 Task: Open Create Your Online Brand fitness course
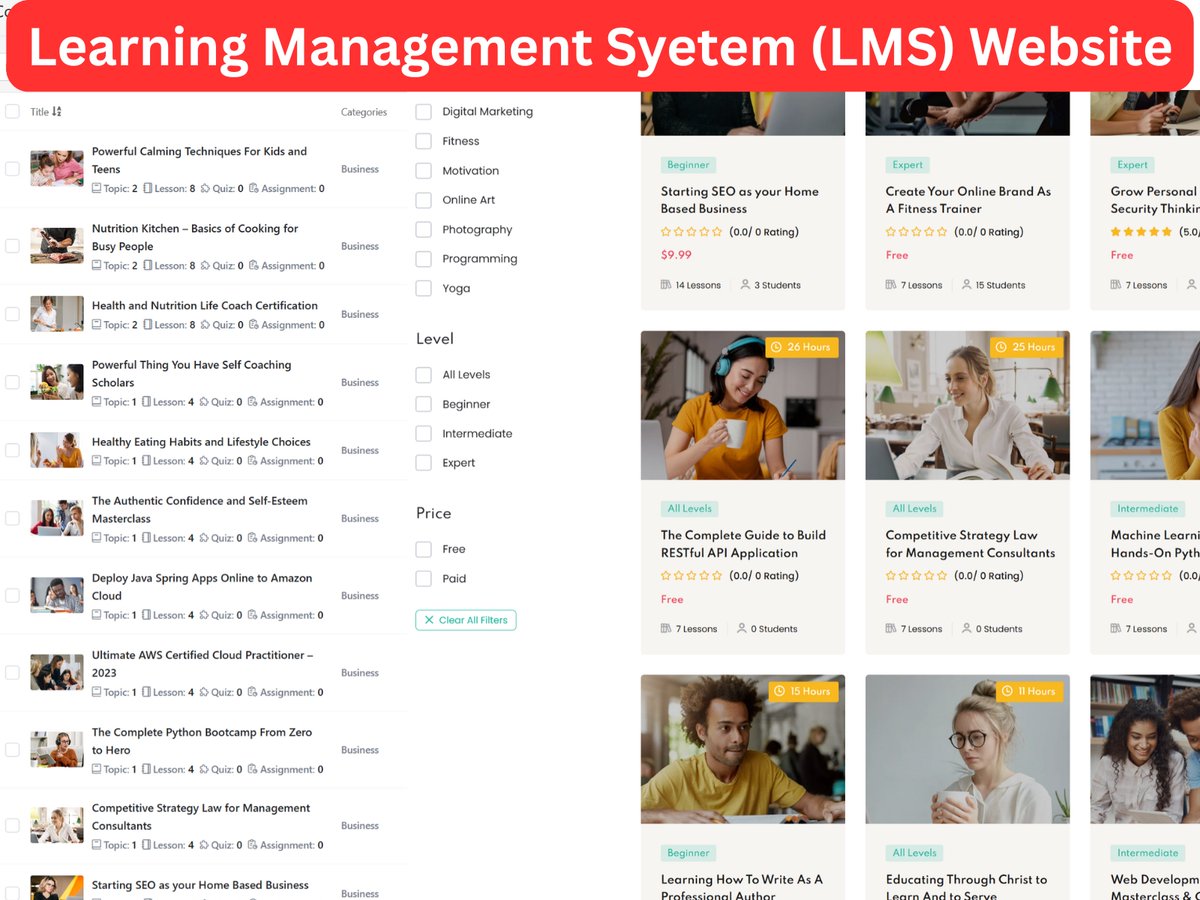click(968, 200)
